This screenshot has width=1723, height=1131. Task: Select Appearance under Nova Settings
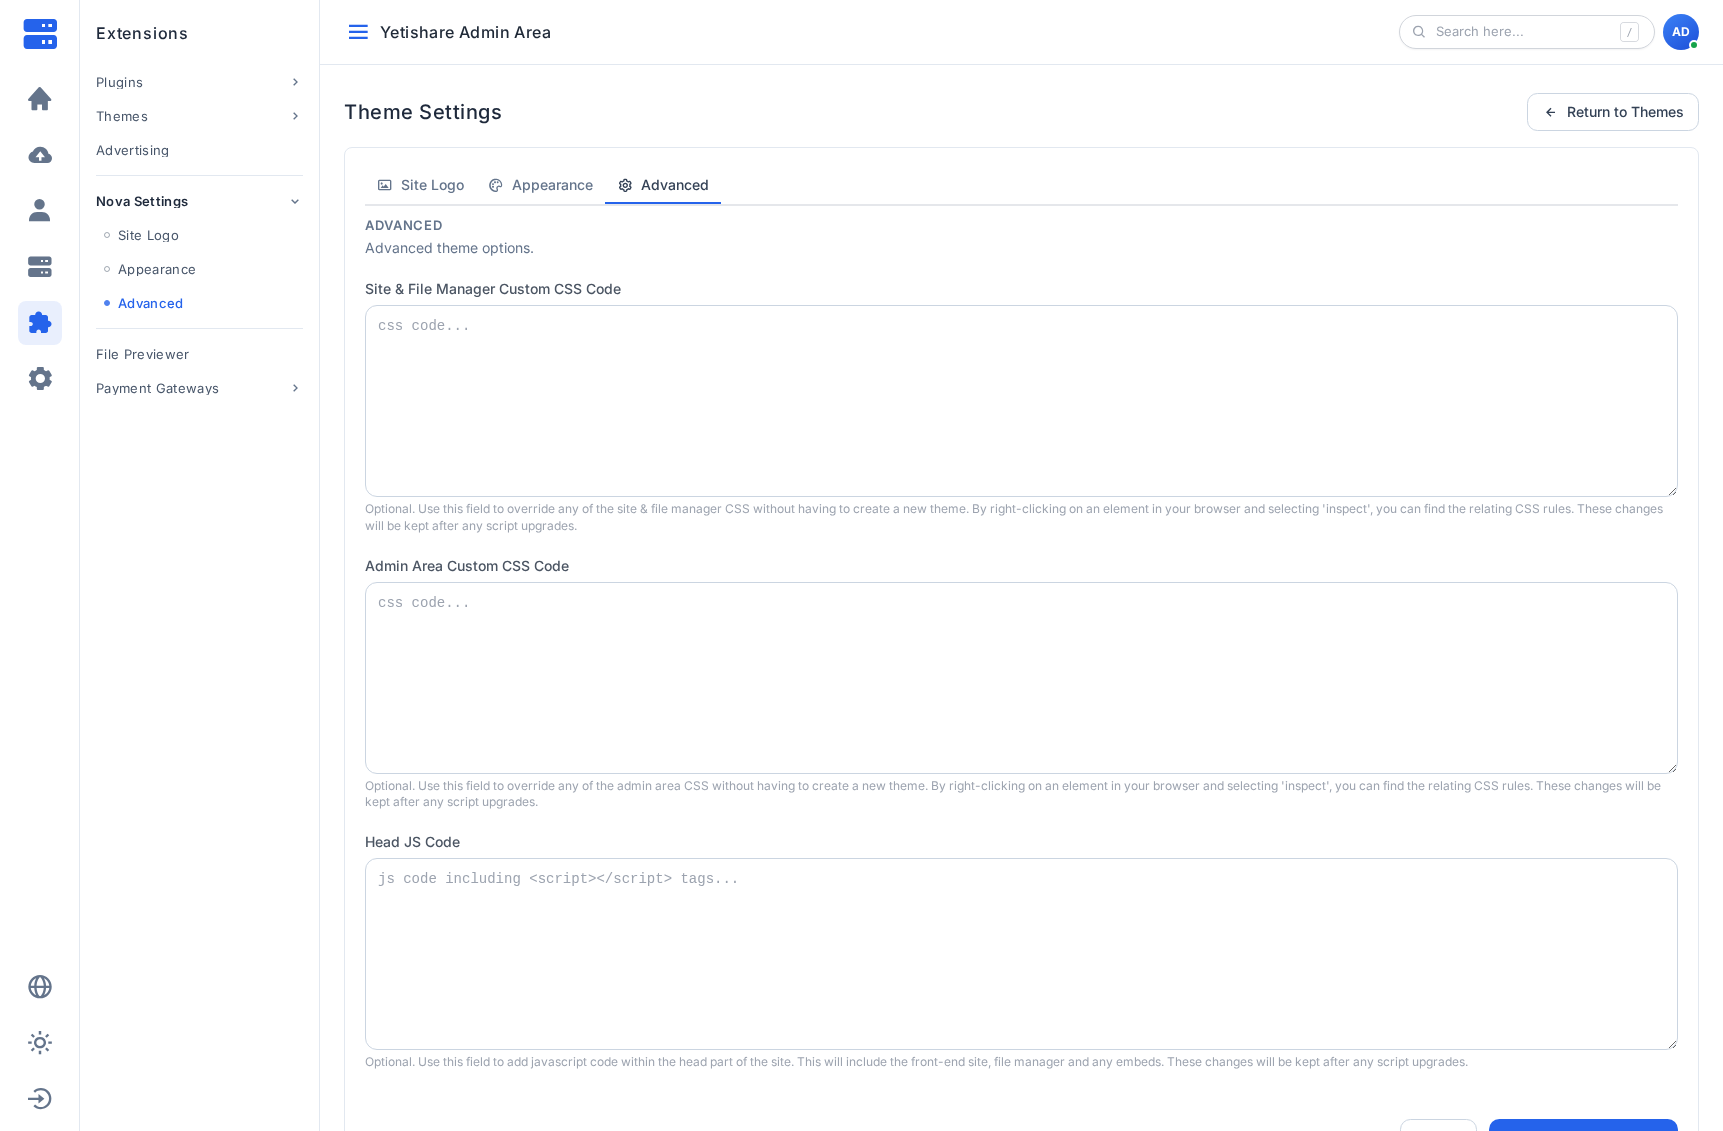157,269
